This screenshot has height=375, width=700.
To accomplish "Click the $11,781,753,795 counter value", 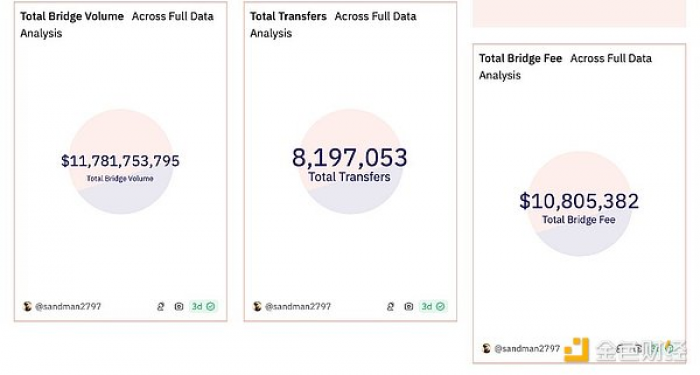I will click(x=120, y=161).
